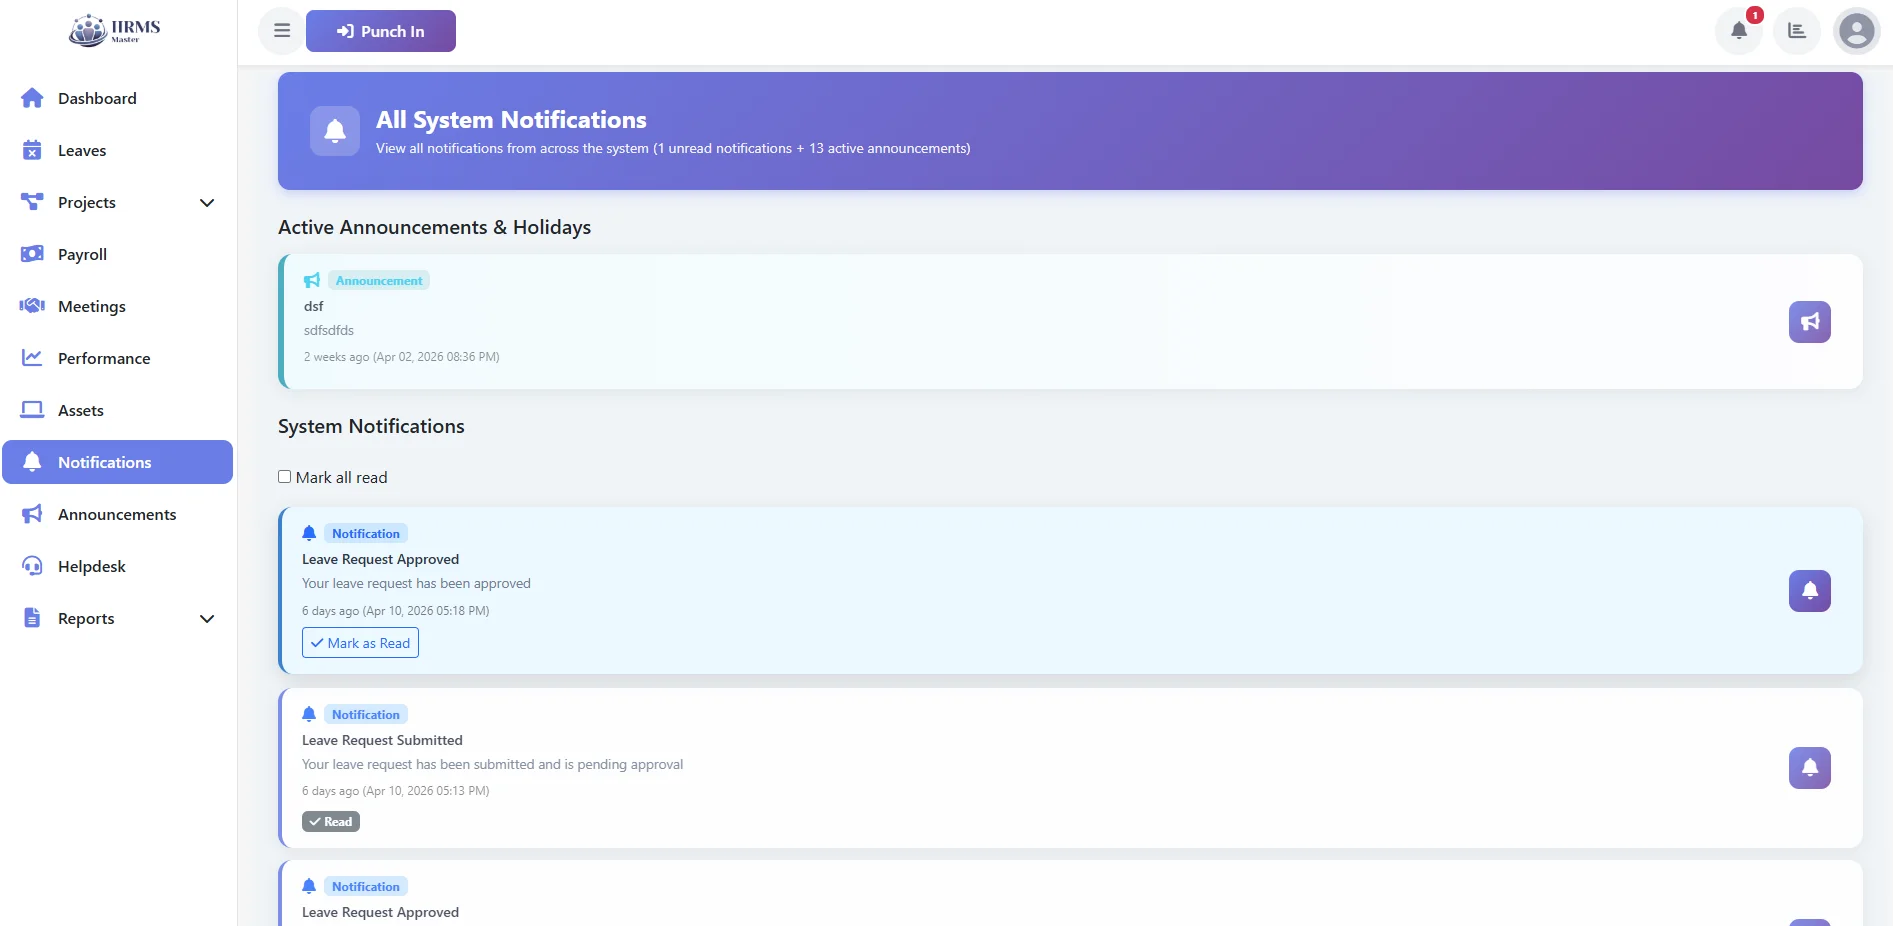Click the purple bell button on Leave Request Submitted
1893x926 pixels.
(1810, 768)
